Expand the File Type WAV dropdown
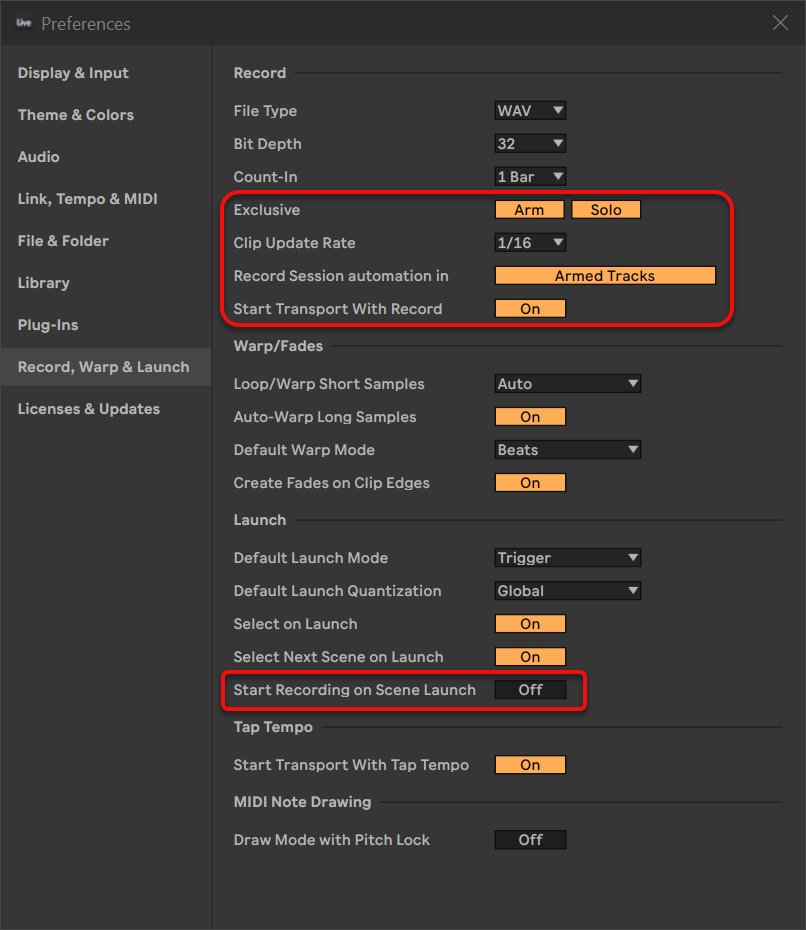The height and width of the screenshot is (930, 806). [x=530, y=111]
